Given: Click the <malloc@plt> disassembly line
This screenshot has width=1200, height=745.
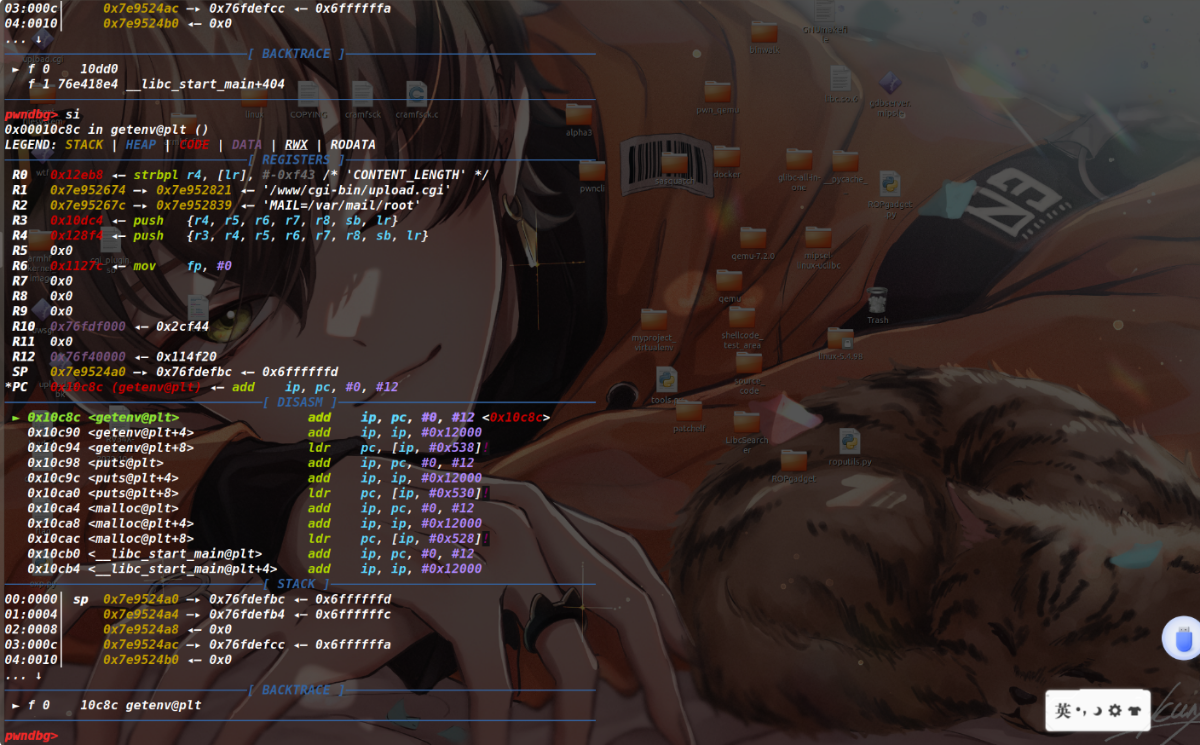Looking at the screenshot, I should tap(251, 507).
